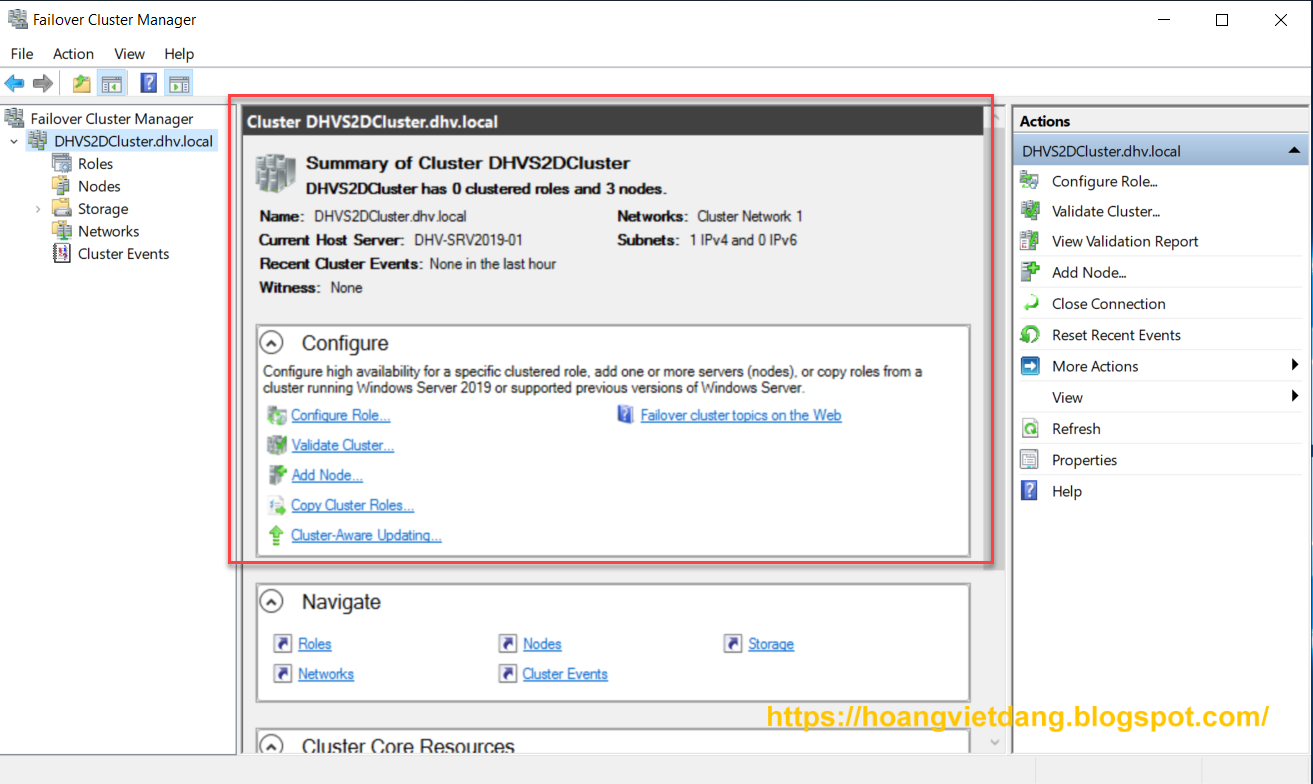Open the Copy Cluster Roles... link
The image size is (1313, 784).
click(x=352, y=505)
